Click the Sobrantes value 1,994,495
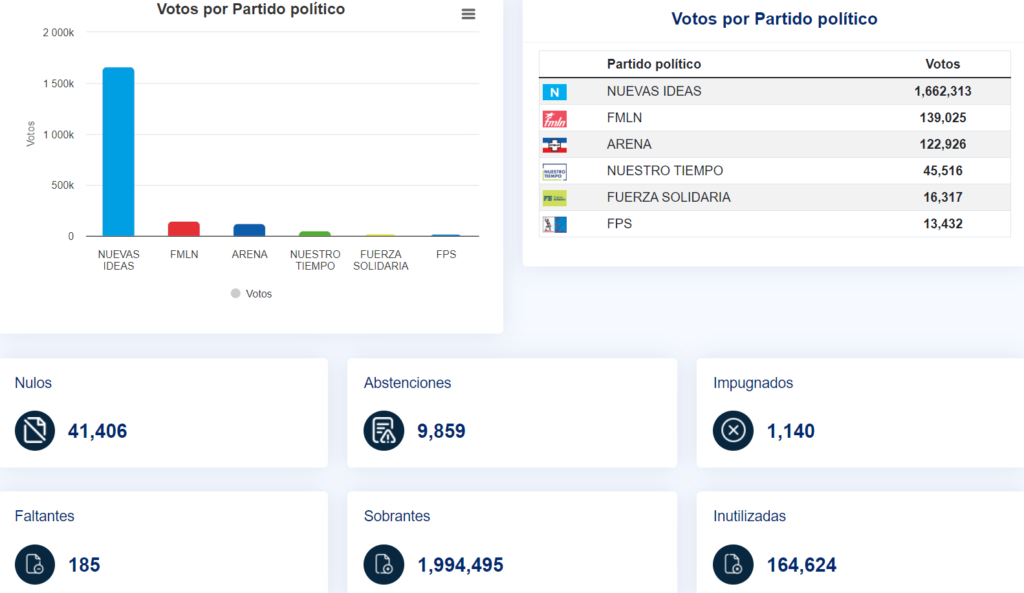This screenshot has height=593, width=1024. pyautogui.click(x=460, y=565)
